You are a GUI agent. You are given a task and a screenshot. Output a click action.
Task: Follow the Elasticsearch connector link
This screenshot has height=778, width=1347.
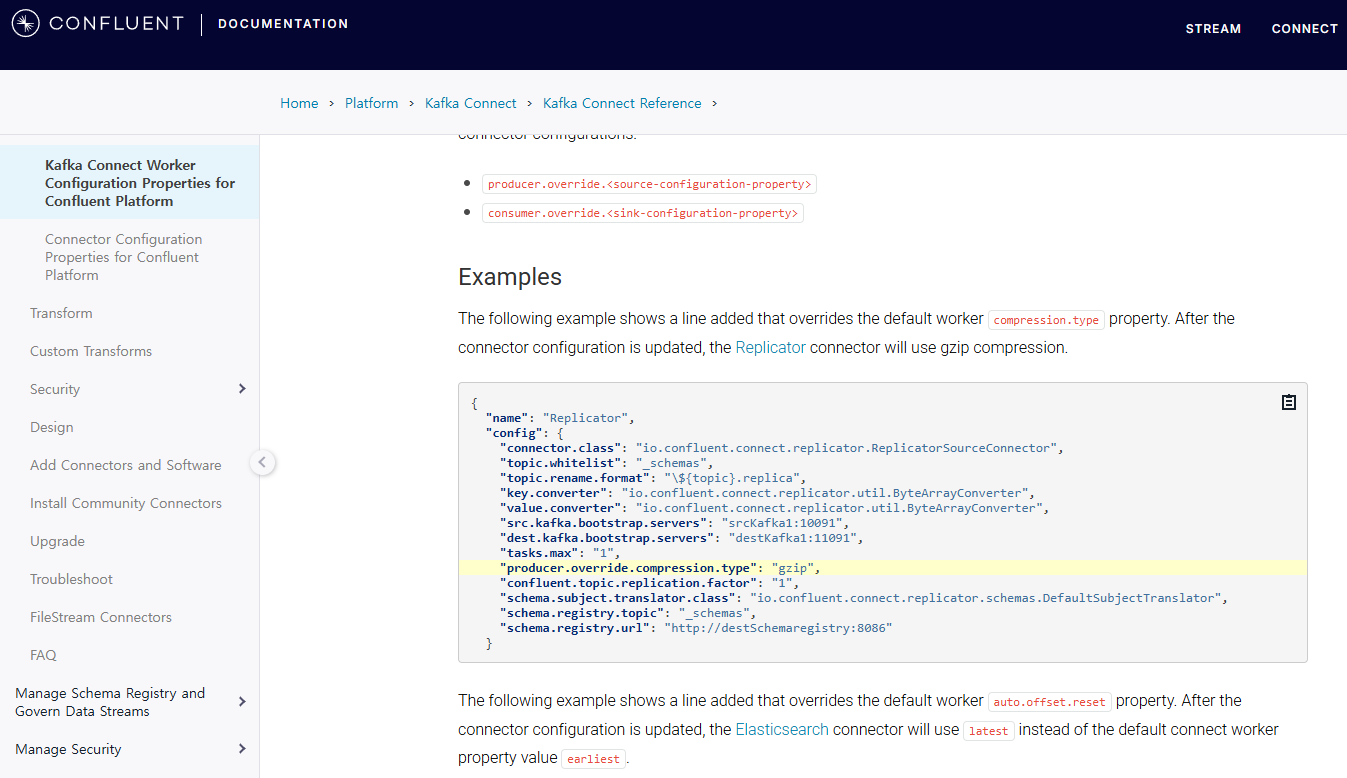(782, 729)
